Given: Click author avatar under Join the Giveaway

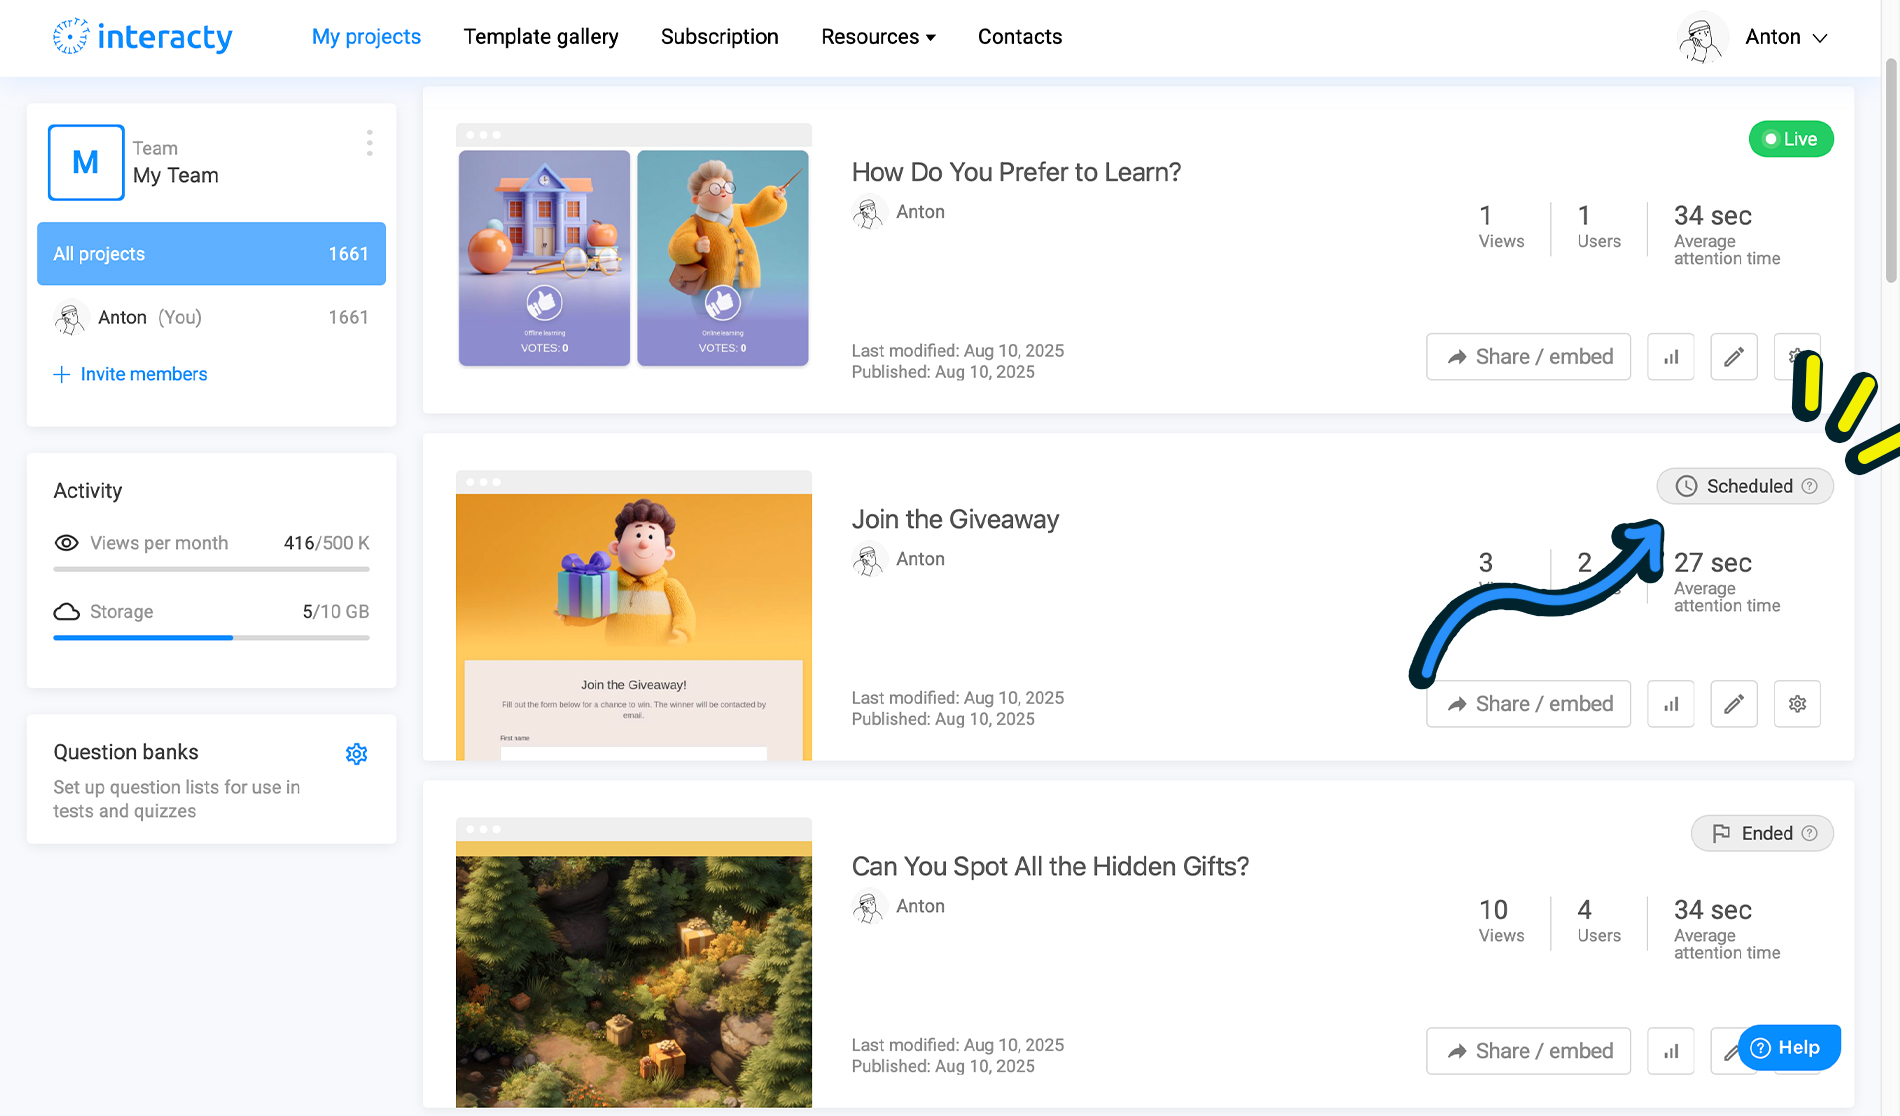Looking at the screenshot, I should pyautogui.click(x=868, y=559).
